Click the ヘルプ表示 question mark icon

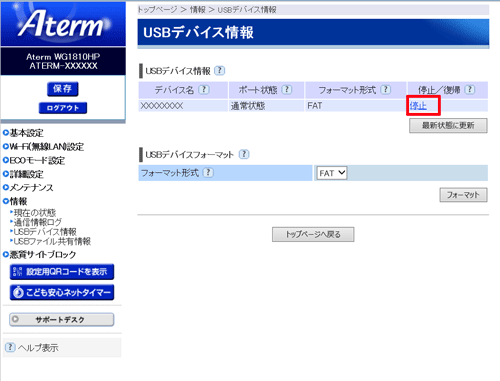coord(10,347)
